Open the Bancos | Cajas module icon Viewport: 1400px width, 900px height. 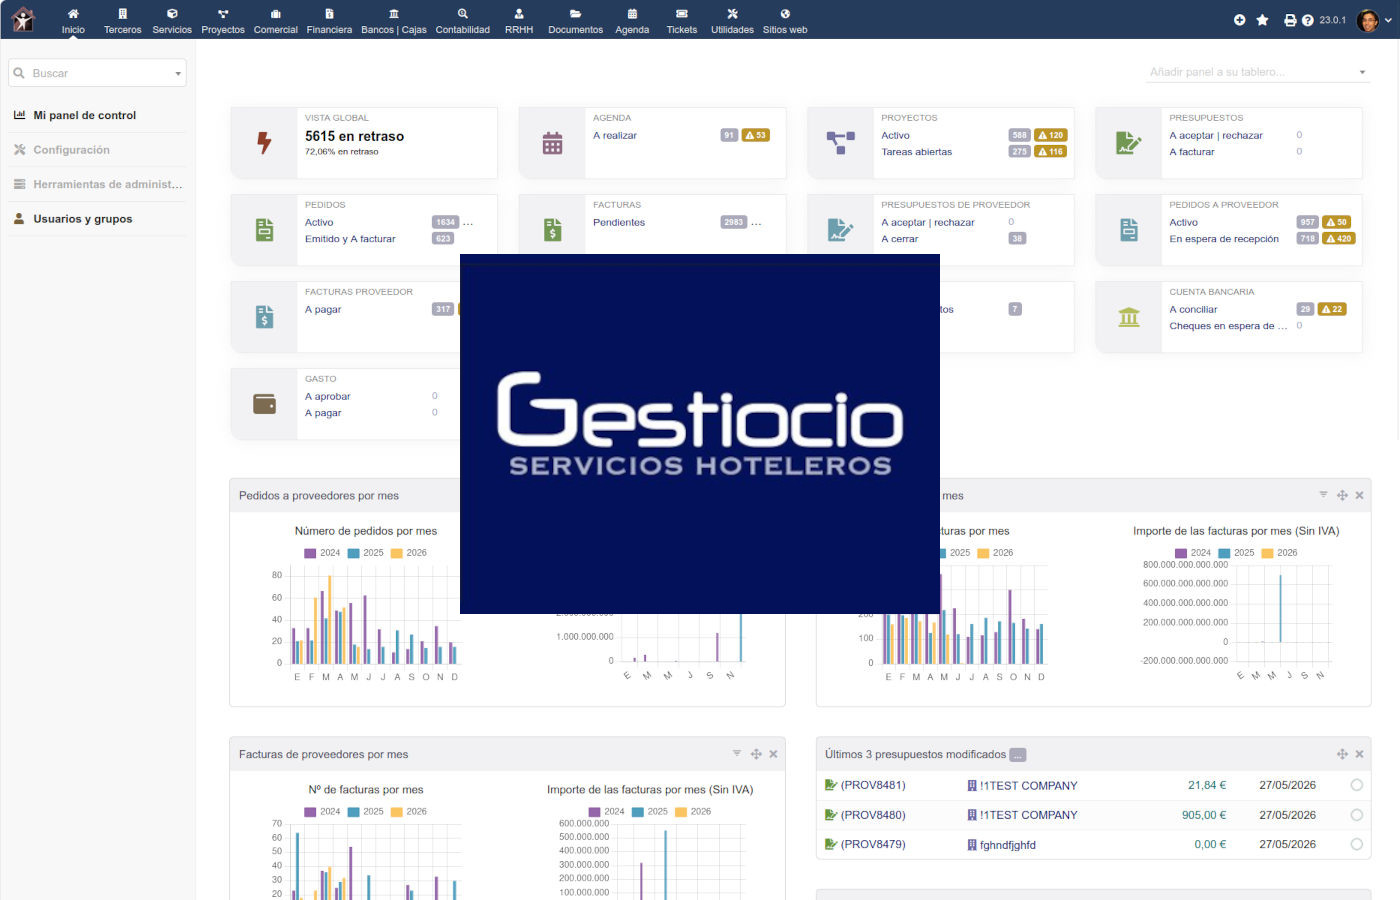click(394, 14)
